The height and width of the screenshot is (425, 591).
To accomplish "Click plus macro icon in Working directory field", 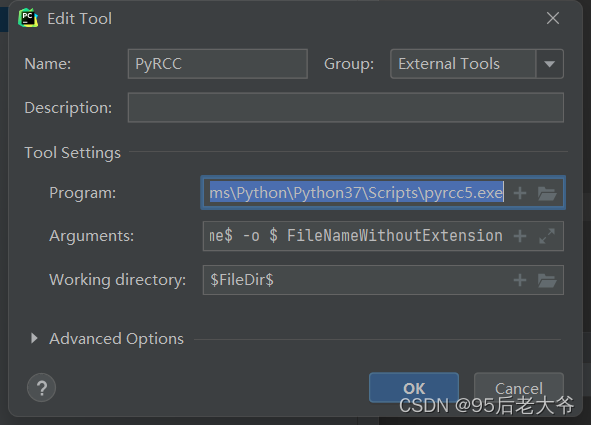I will 520,280.
